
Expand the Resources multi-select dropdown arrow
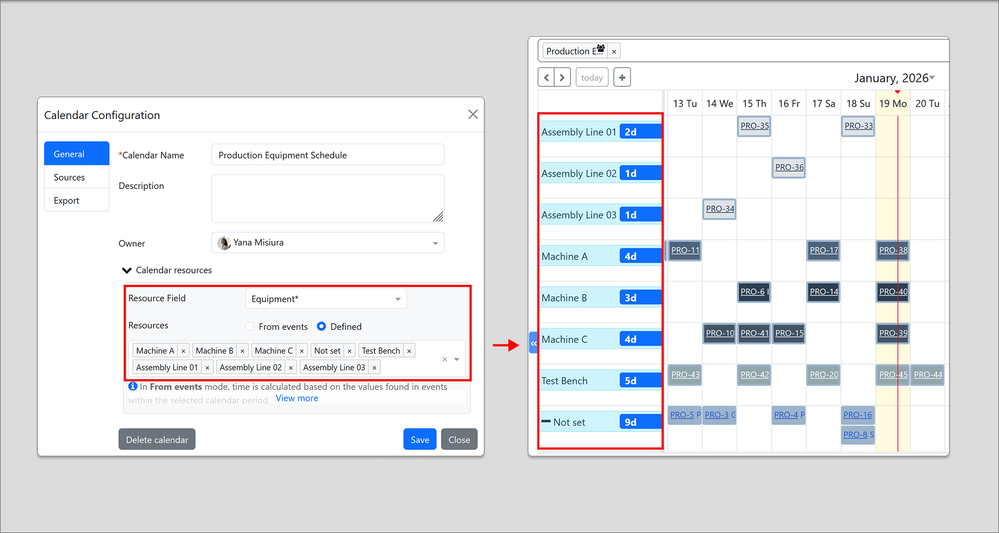click(457, 359)
